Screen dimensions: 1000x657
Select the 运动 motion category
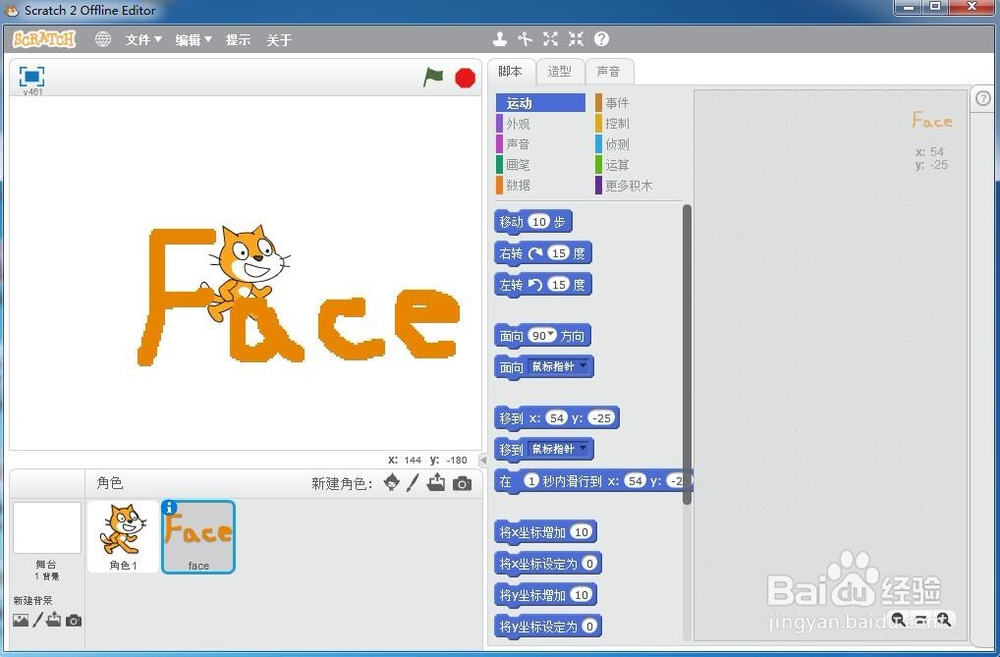[540, 103]
